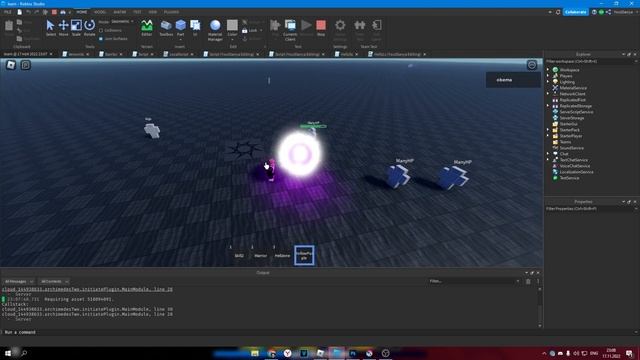640x360 pixels.
Task: Expand the ReplicatedStorage tree node
Action: [x=548, y=106]
